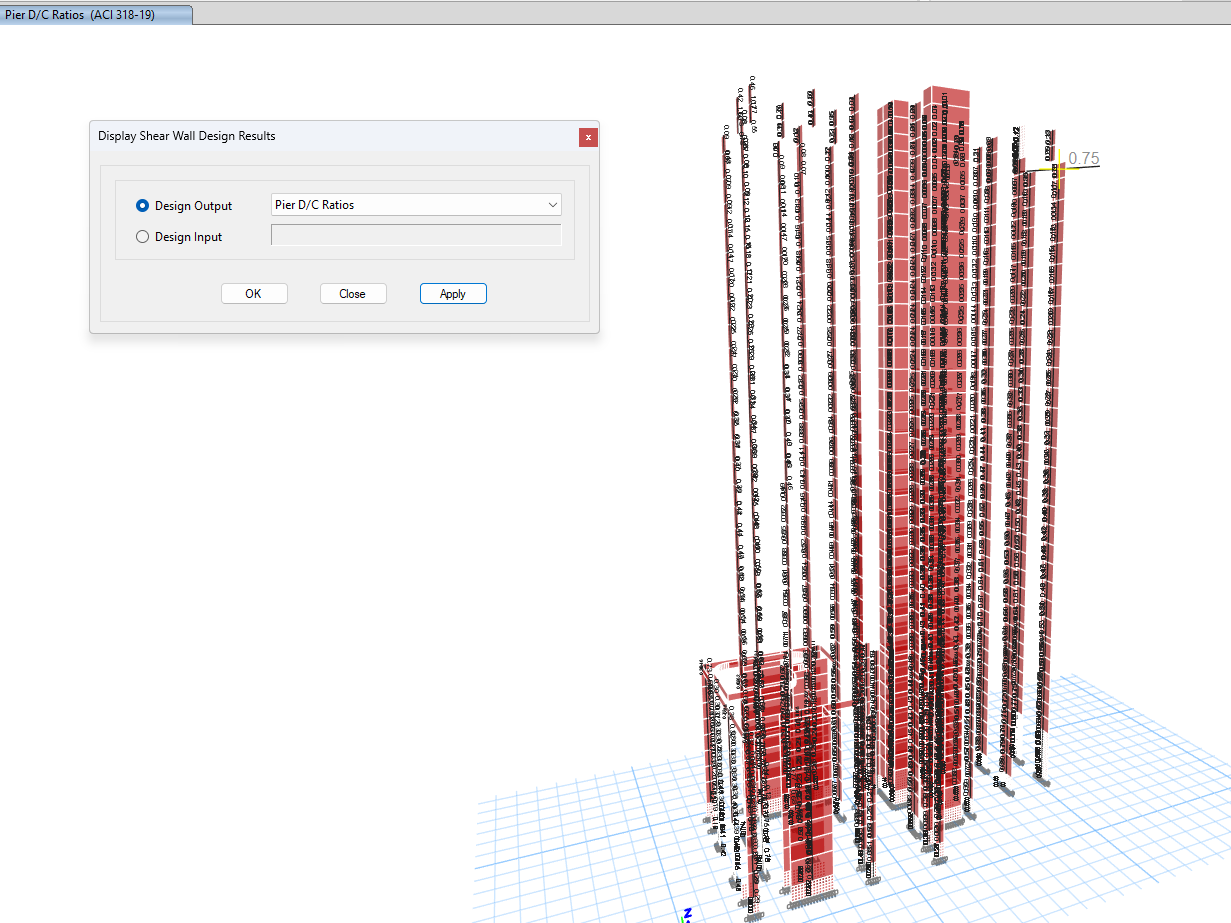Click the blue Z axis indicator
1231x923 pixels.
688,914
